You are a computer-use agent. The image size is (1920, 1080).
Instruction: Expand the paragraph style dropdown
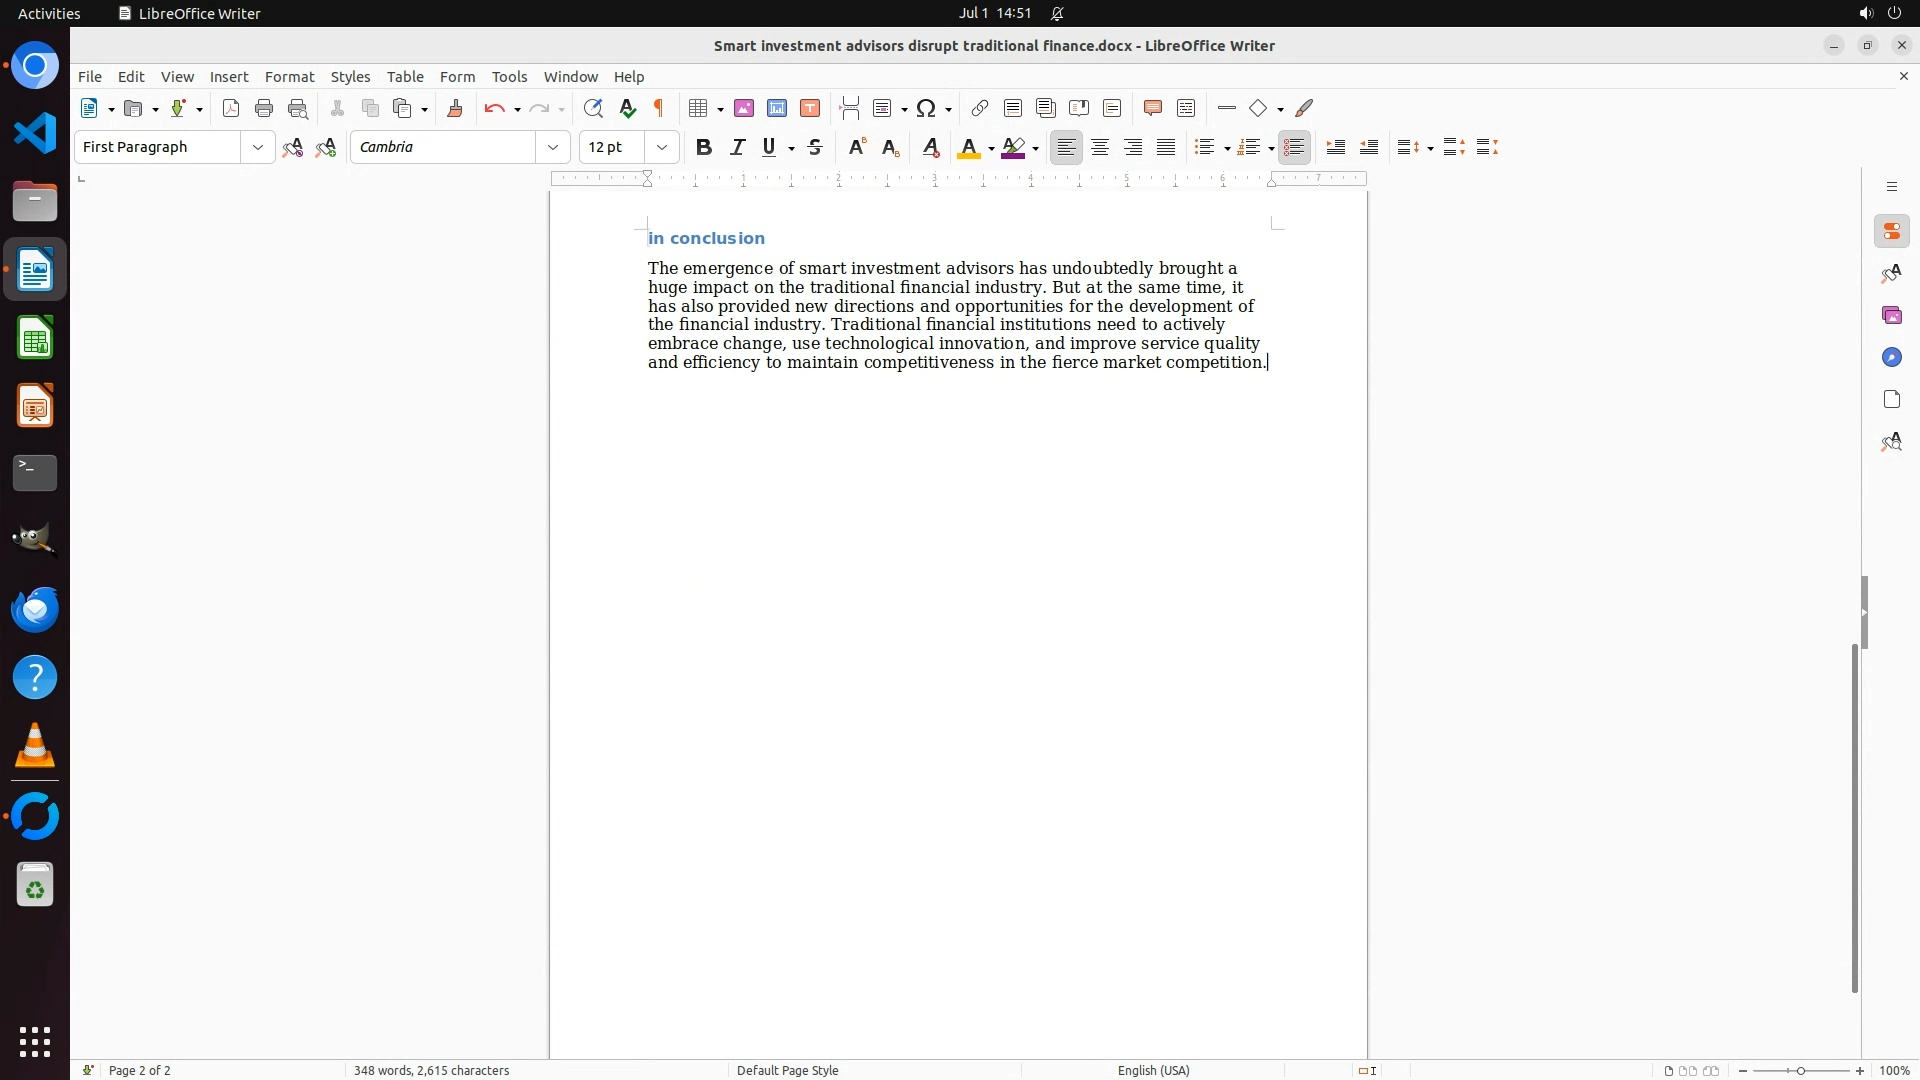258,148
